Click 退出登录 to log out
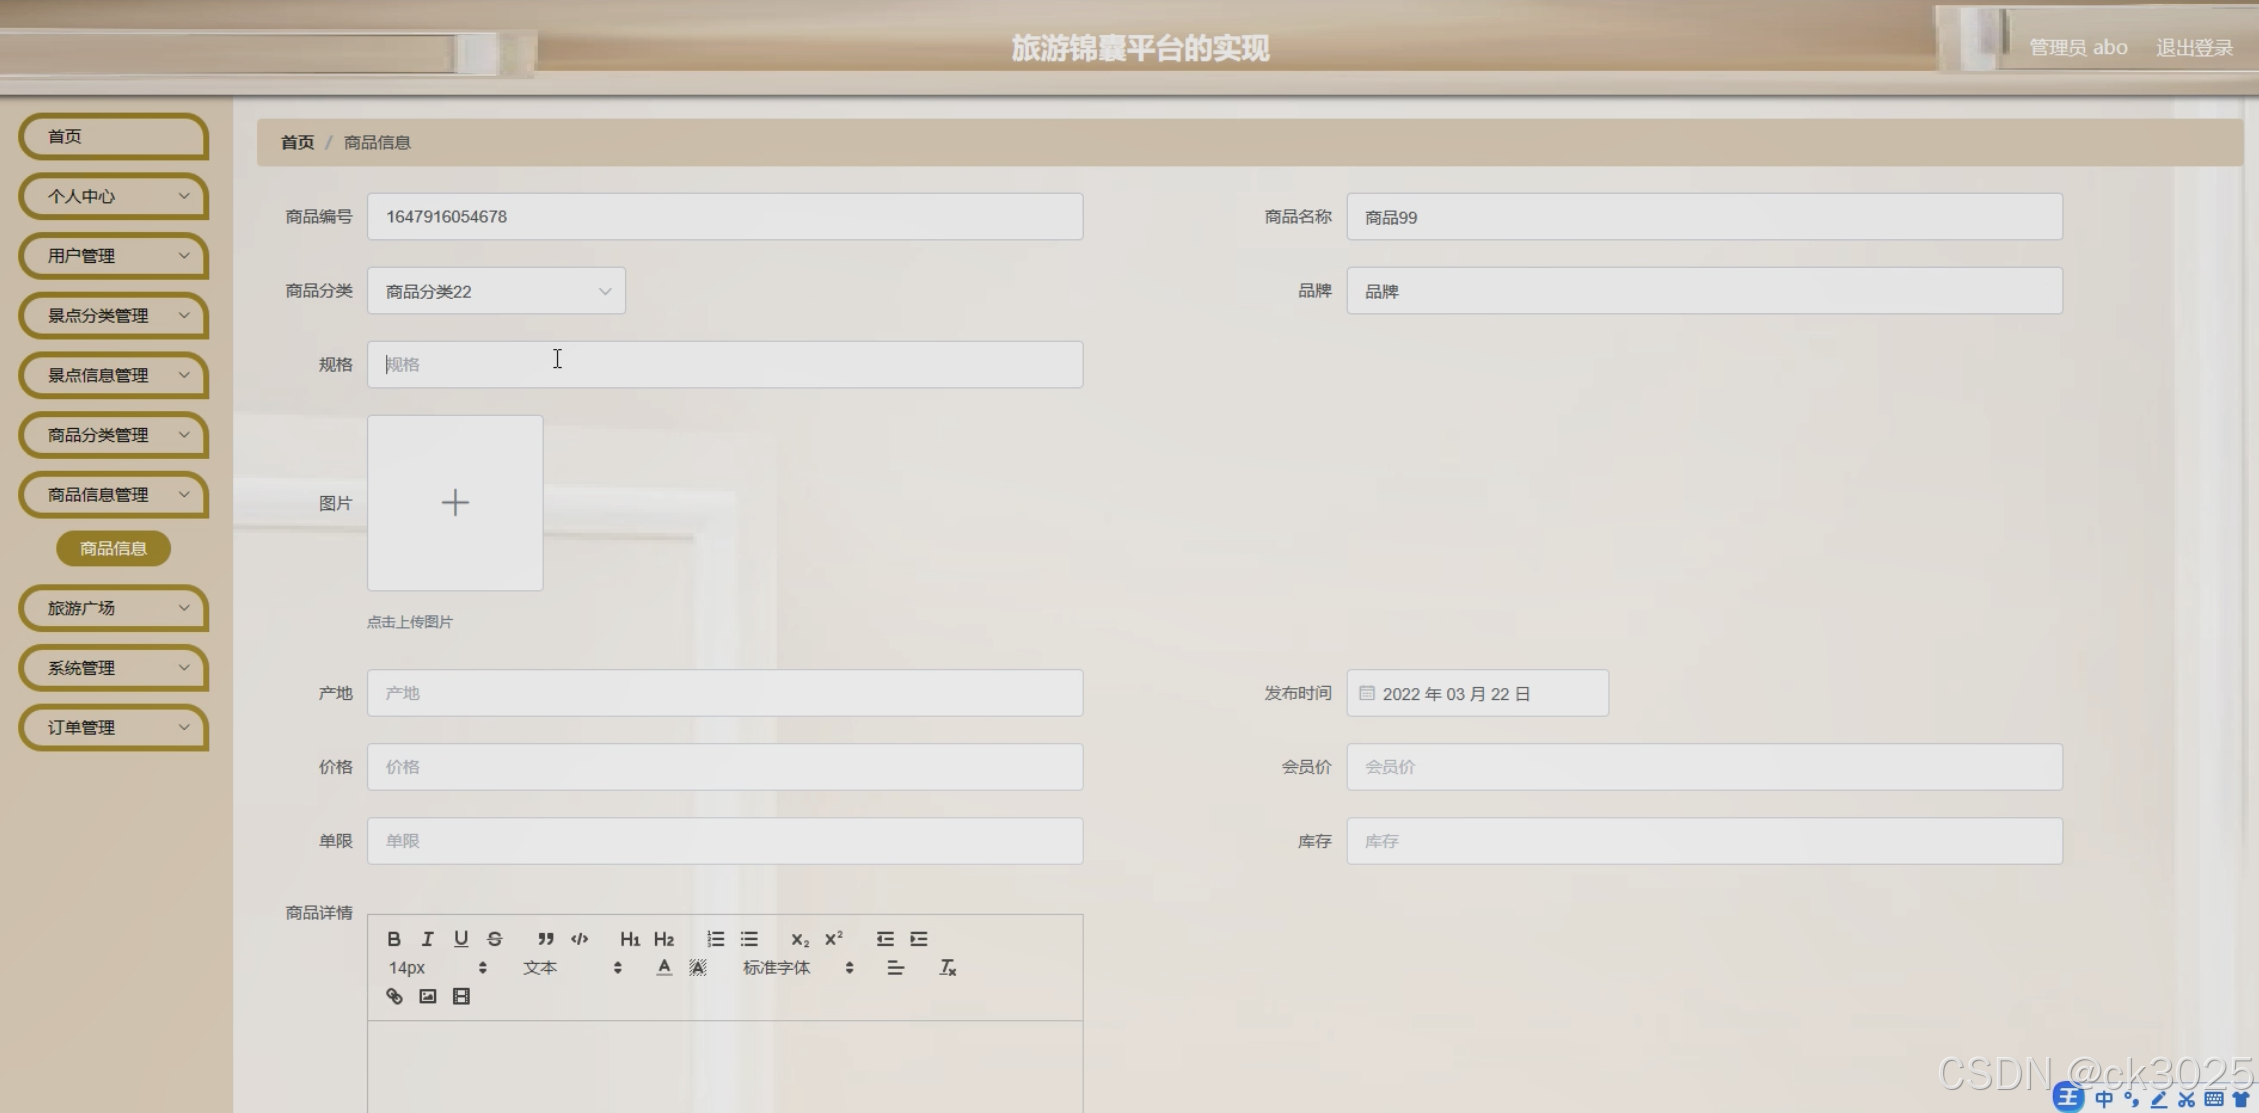The image size is (2259, 1113). coord(2194,48)
